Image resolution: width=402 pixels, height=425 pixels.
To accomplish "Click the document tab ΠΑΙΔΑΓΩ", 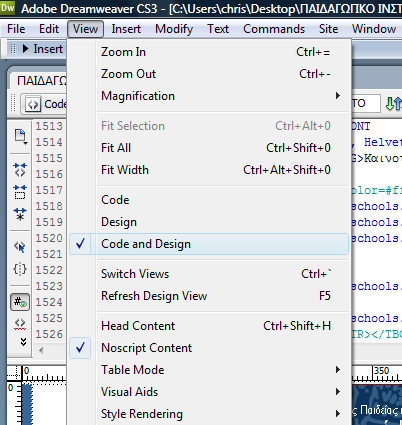I will point(42,81).
